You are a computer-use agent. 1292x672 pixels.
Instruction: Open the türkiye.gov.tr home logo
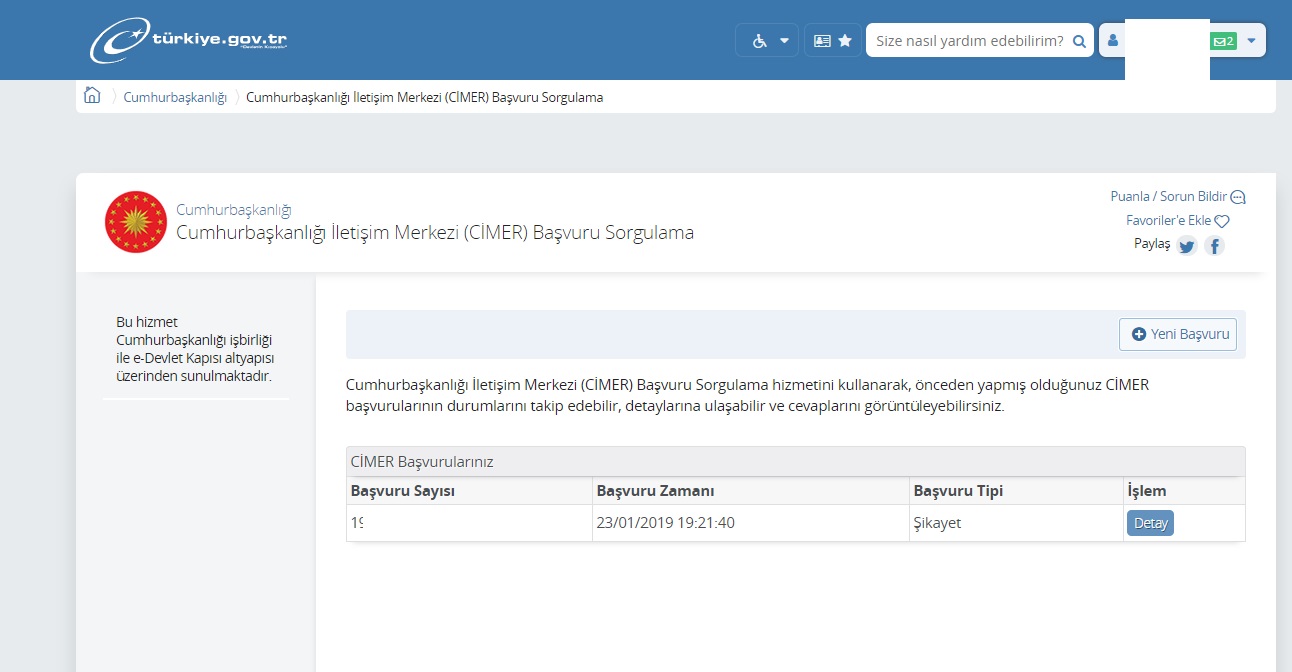pyautogui.click(x=189, y=40)
